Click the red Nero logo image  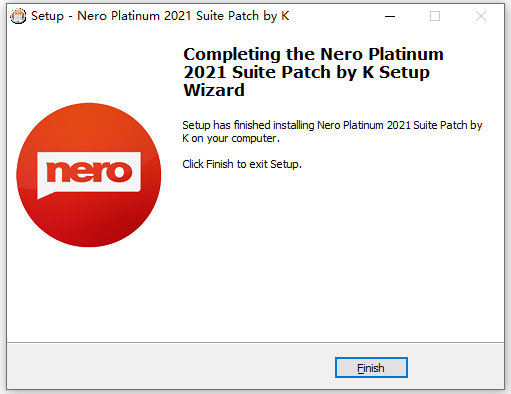(89, 175)
